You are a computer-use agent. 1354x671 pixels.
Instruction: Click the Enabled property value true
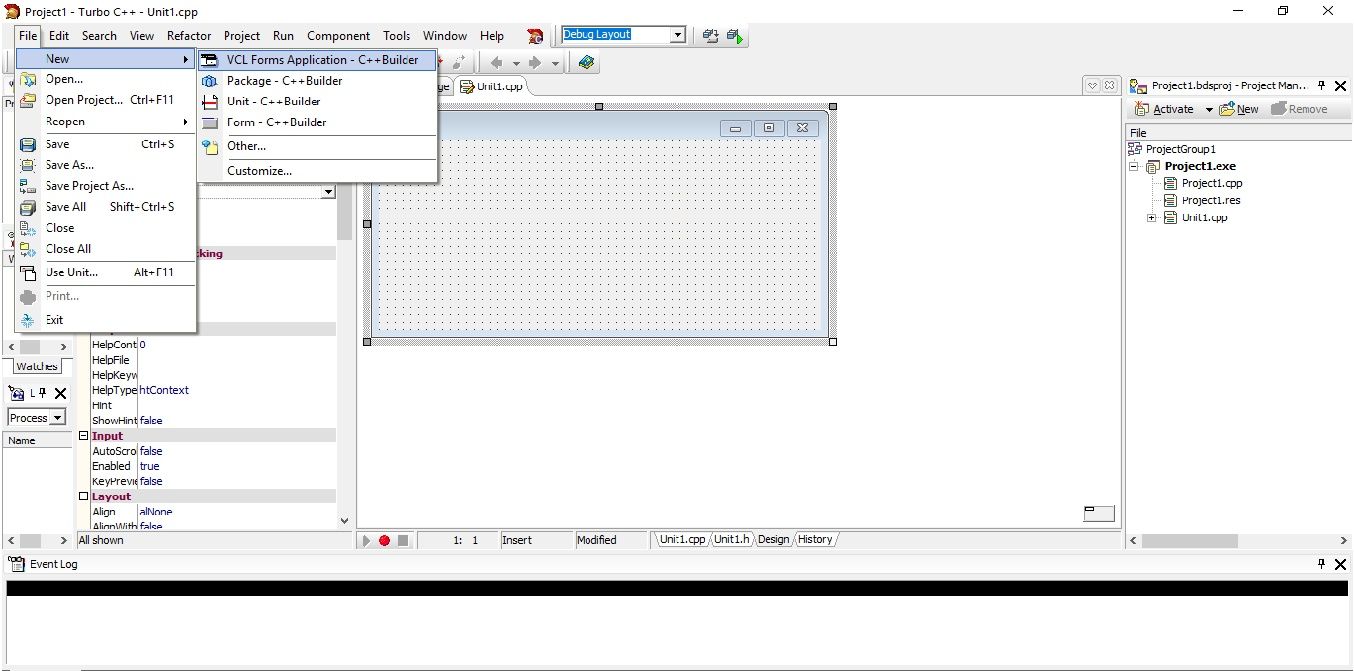click(236, 467)
